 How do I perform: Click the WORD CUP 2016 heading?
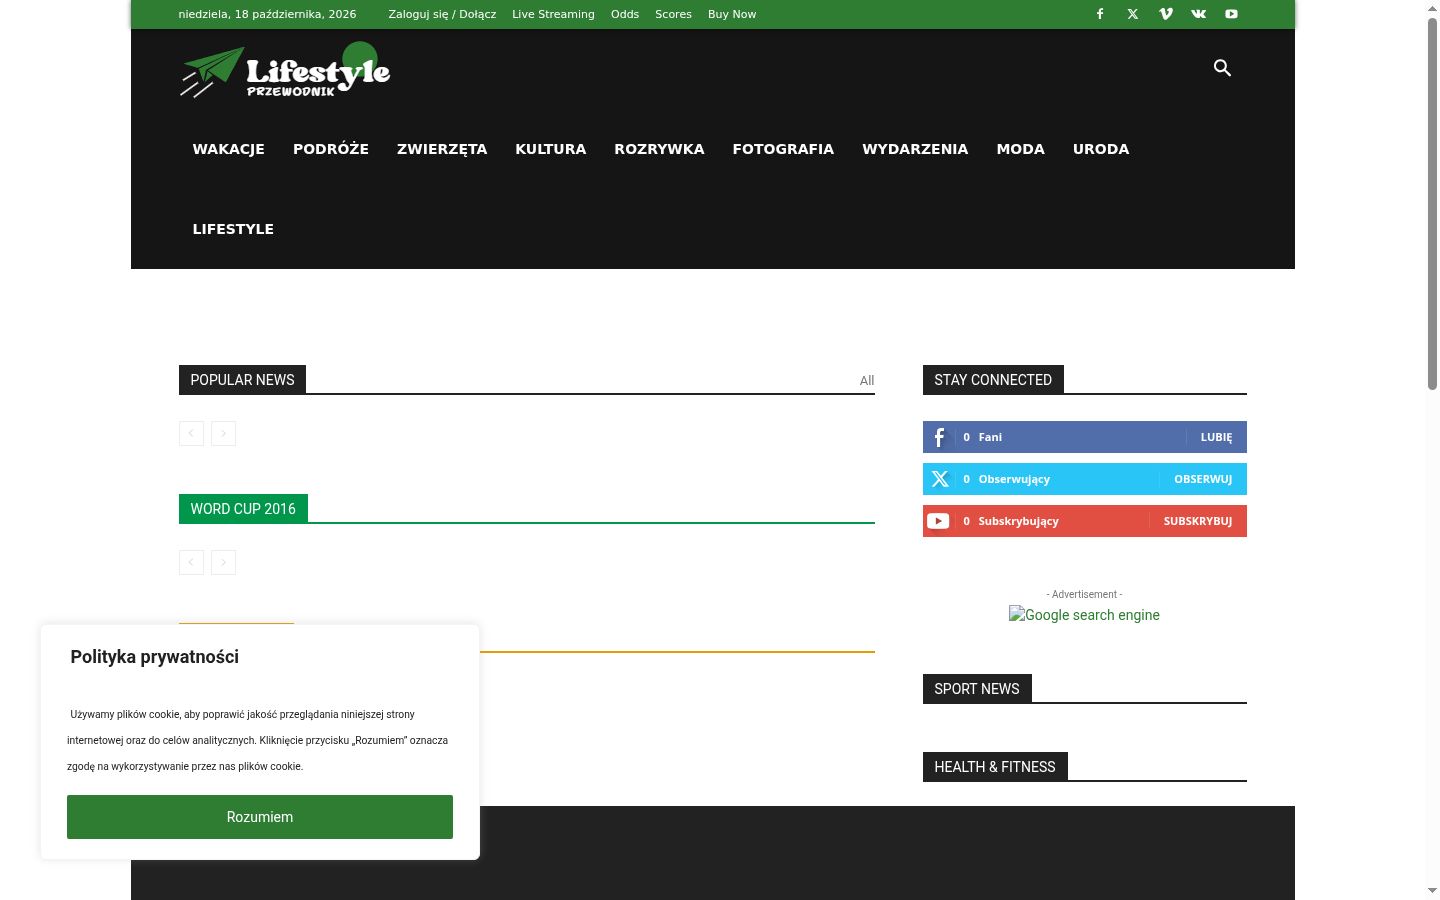click(x=243, y=509)
